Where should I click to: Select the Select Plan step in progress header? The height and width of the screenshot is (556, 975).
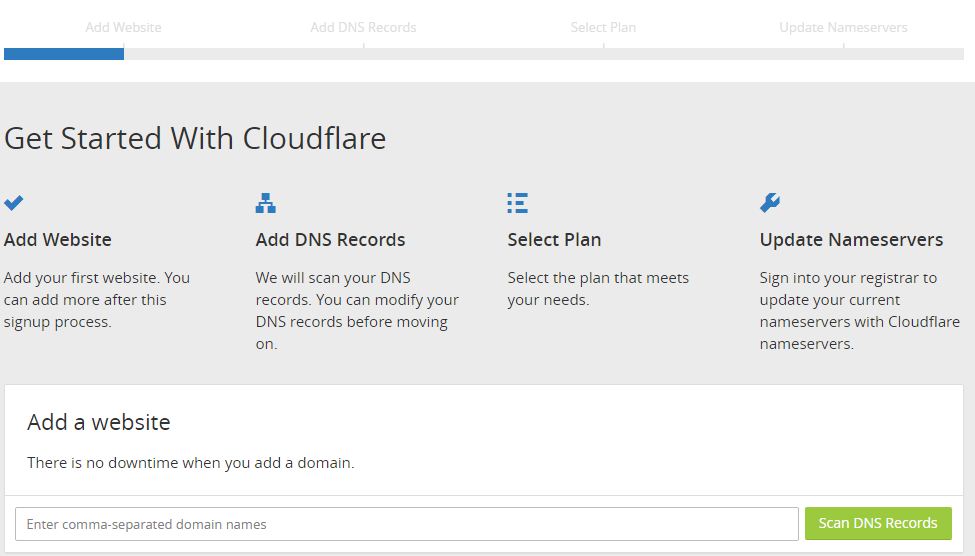tap(603, 27)
